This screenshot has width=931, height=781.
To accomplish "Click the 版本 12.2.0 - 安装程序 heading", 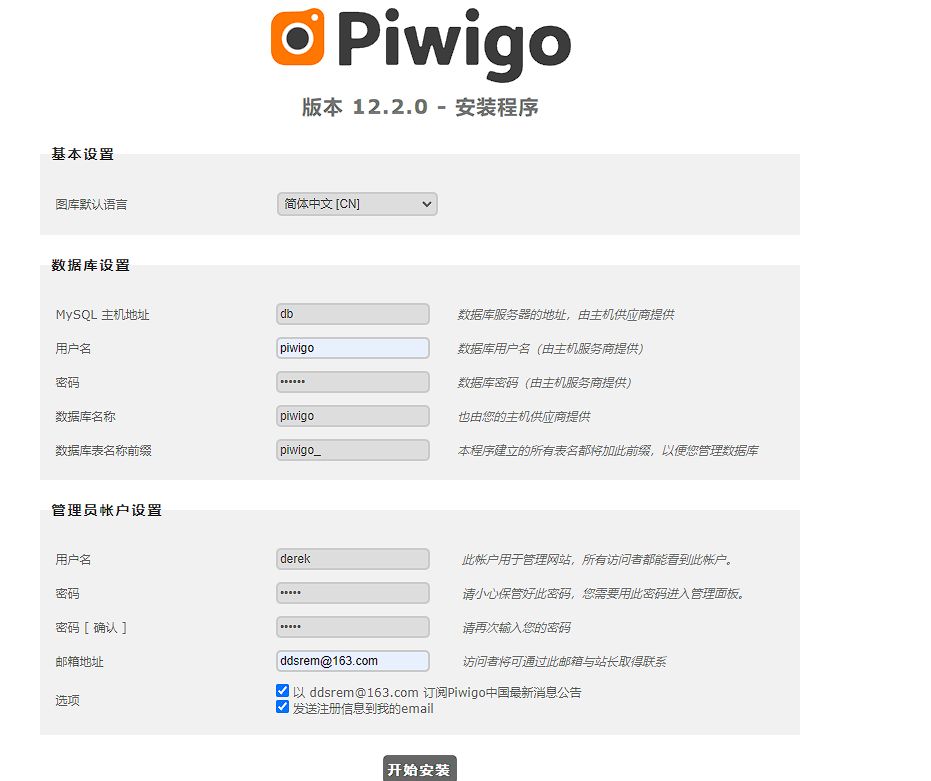I will (x=420, y=107).
